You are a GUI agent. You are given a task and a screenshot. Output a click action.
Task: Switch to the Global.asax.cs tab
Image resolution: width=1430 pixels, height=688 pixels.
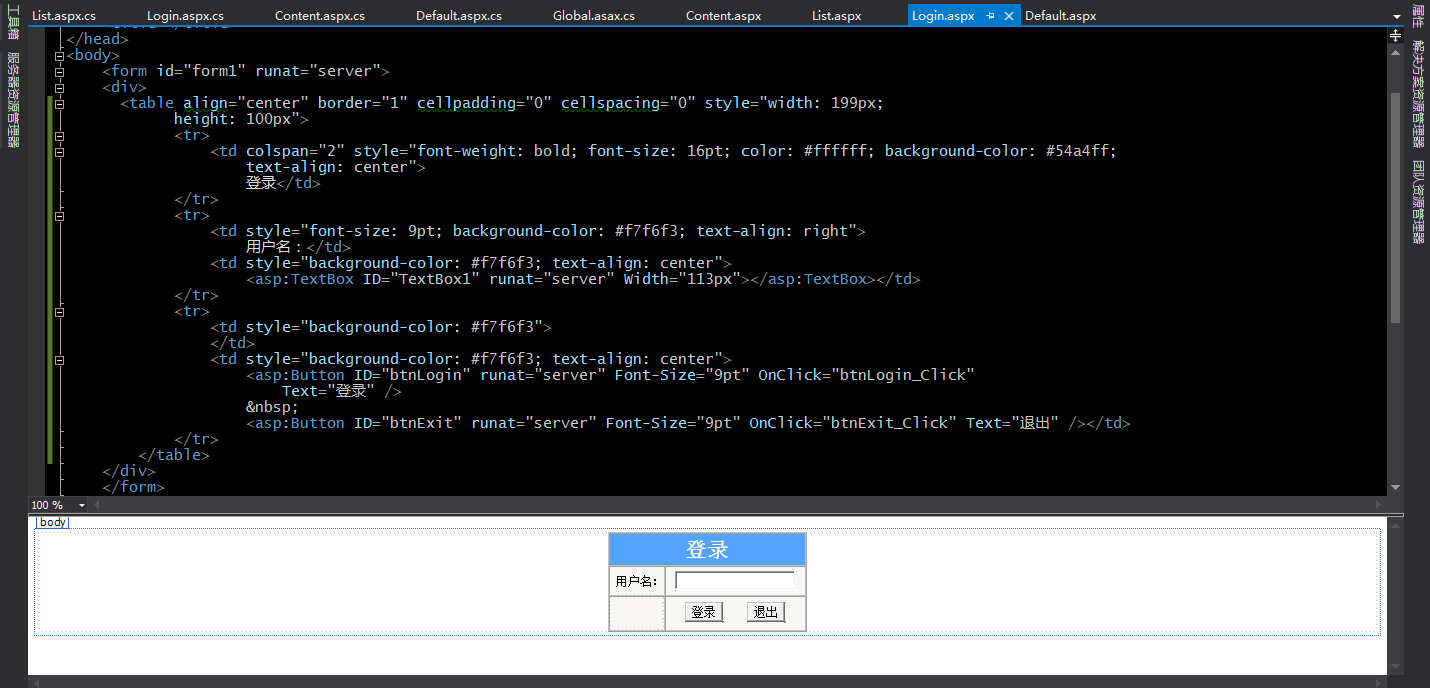coord(593,15)
